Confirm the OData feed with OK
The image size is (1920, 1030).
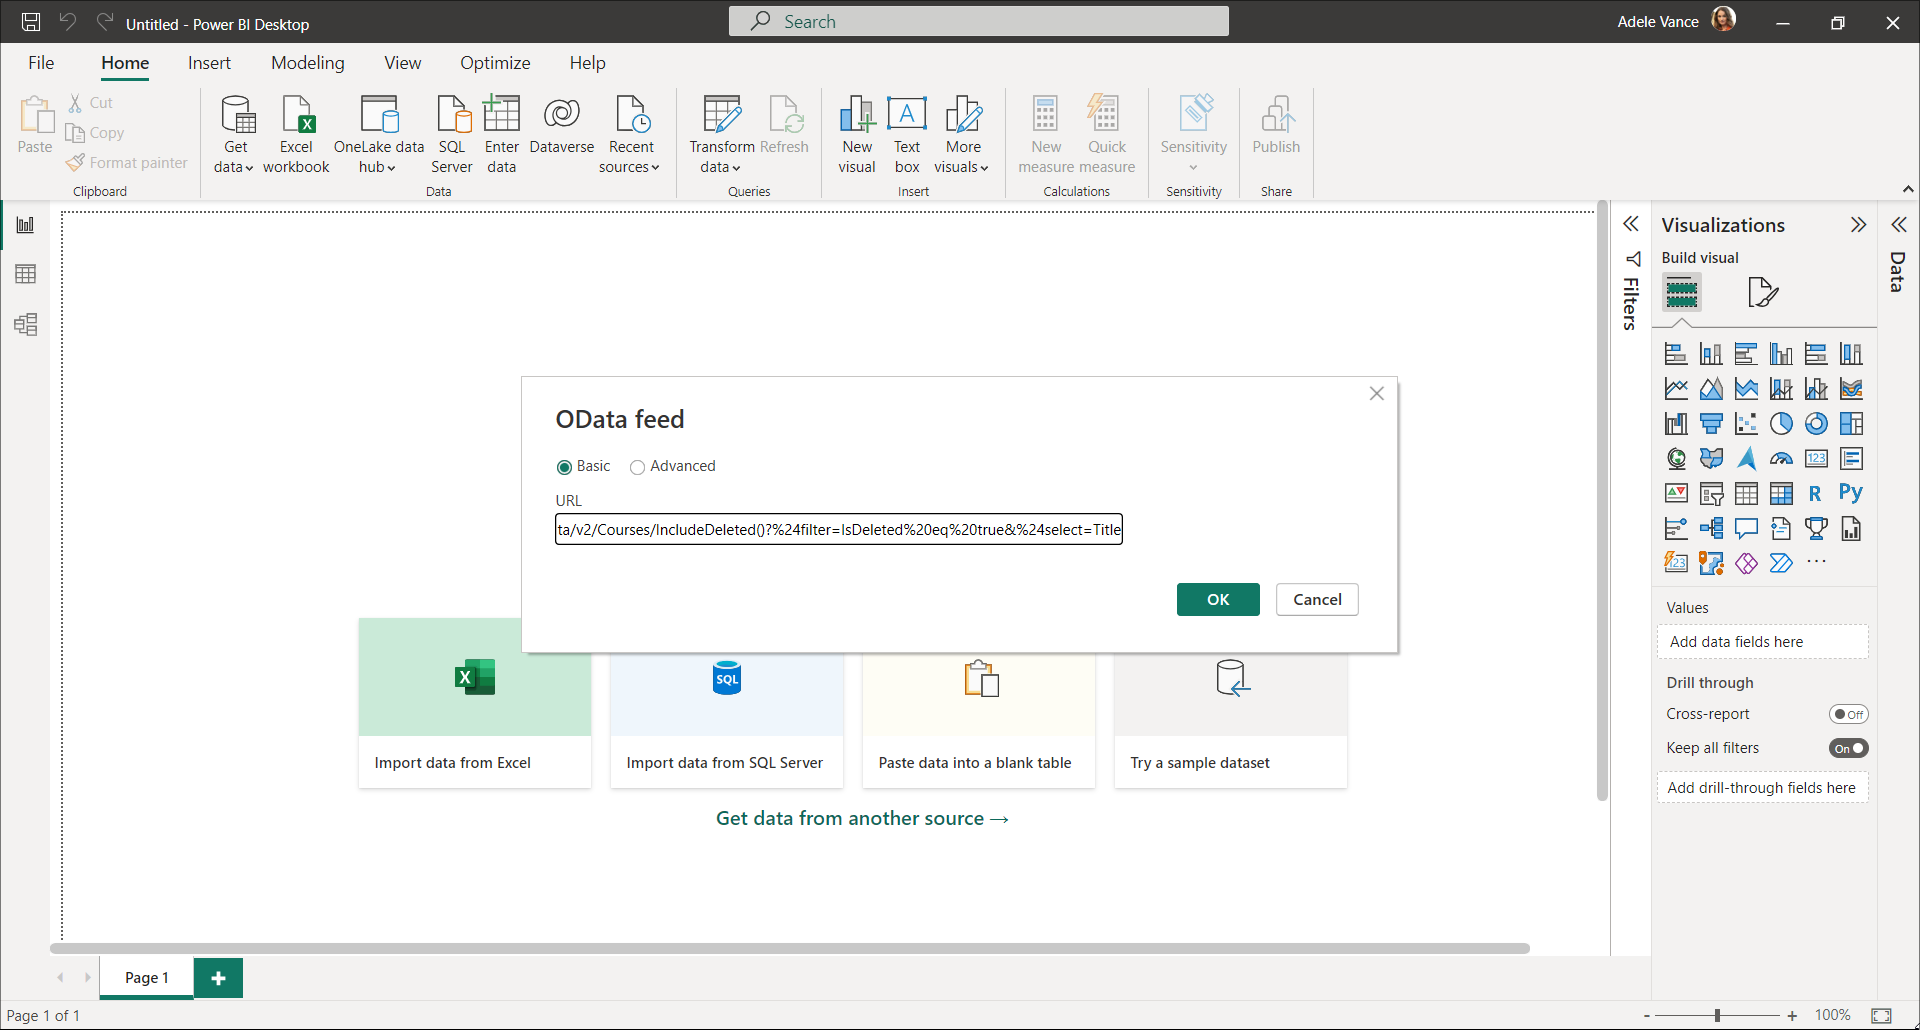pyautogui.click(x=1217, y=599)
